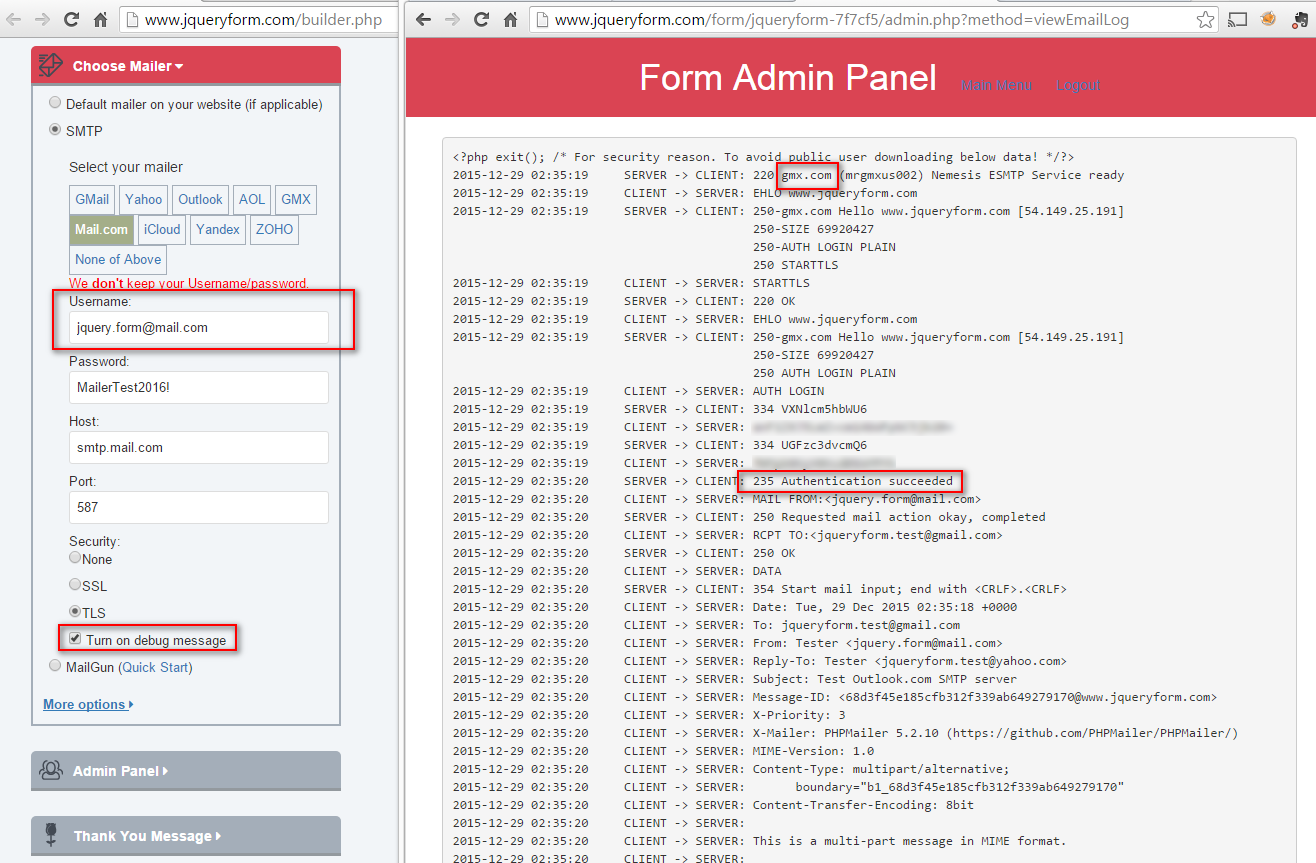Set Security to None
This screenshot has height=863, width=1316.
[75, 558]
